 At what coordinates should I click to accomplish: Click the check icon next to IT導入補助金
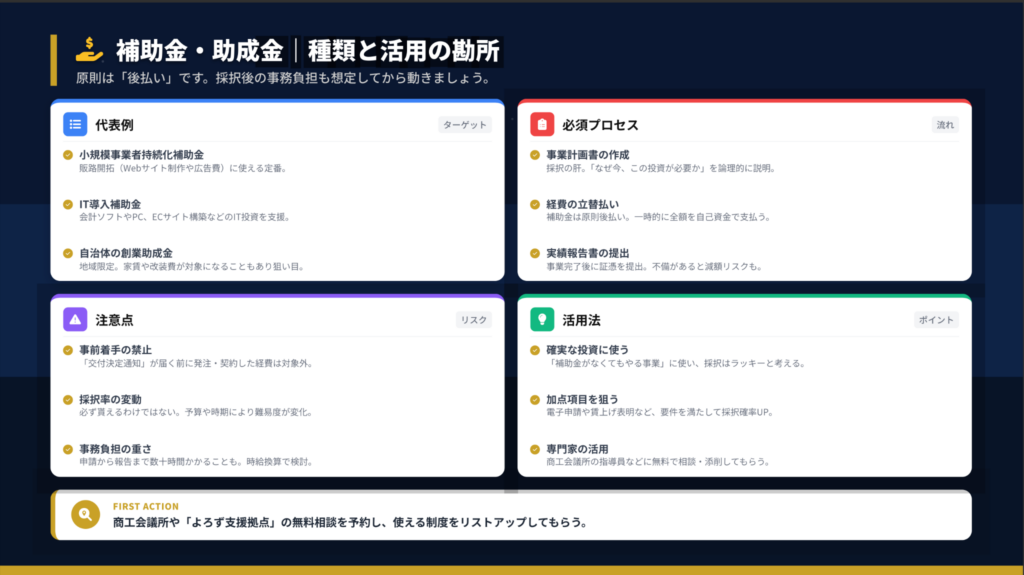tap(68, 204)
